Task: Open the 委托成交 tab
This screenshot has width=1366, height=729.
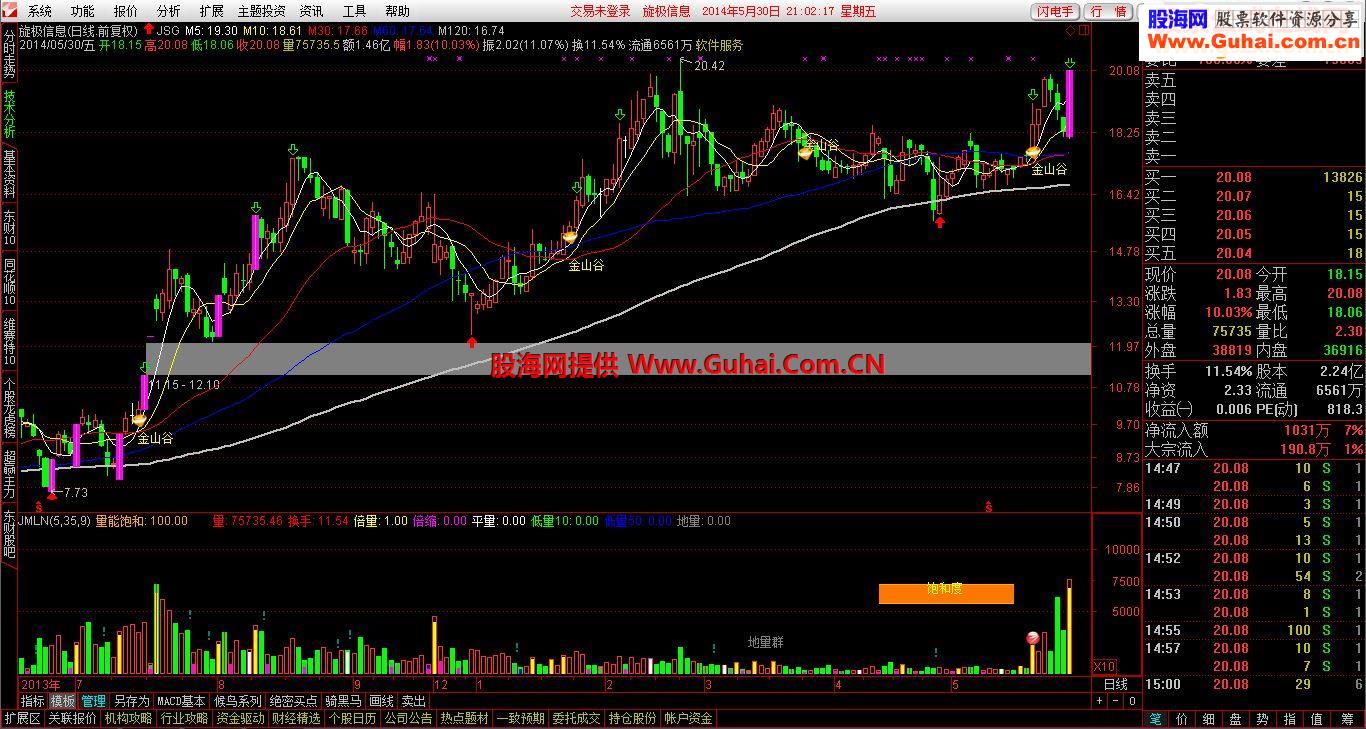Action: point(577,719)
